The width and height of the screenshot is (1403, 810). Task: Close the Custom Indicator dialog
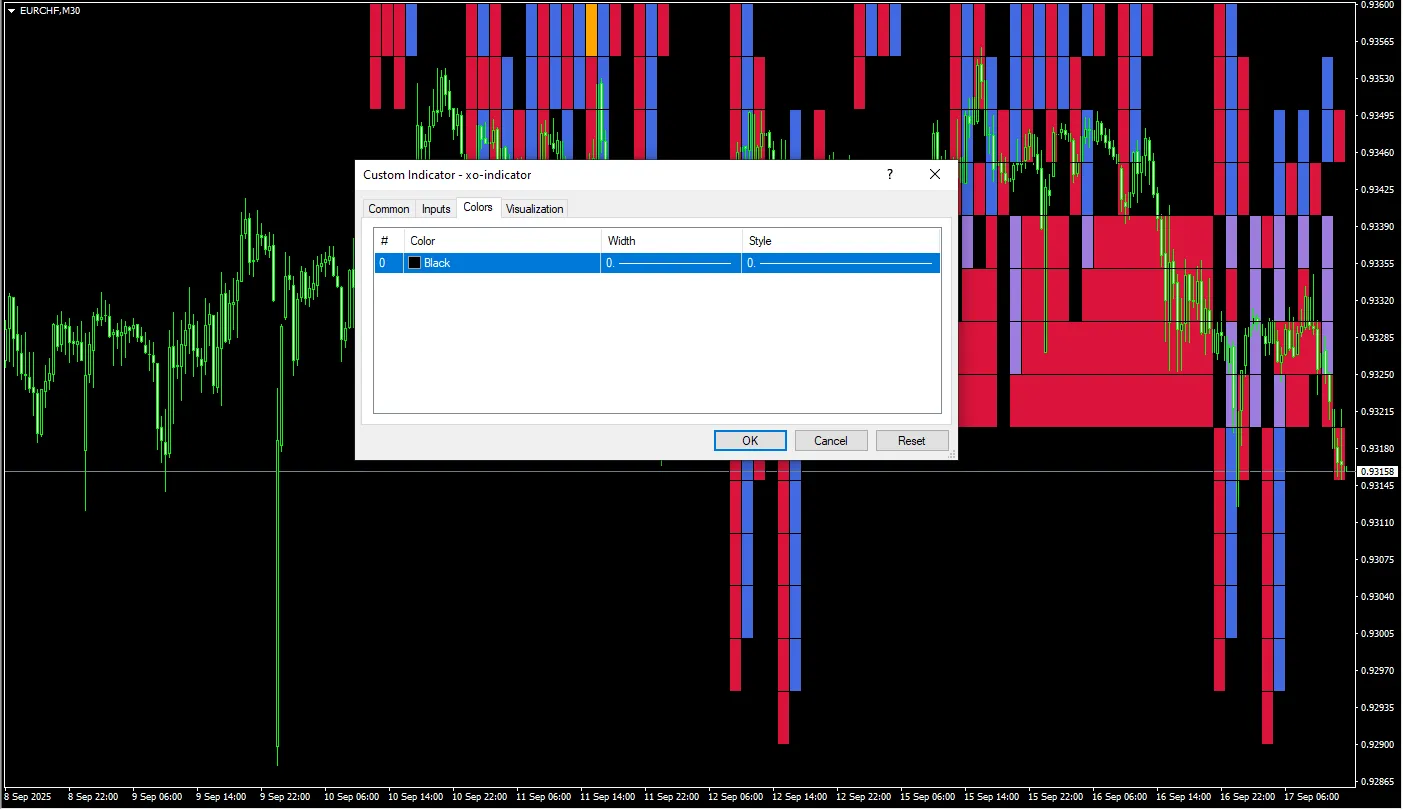click(935, 175)
